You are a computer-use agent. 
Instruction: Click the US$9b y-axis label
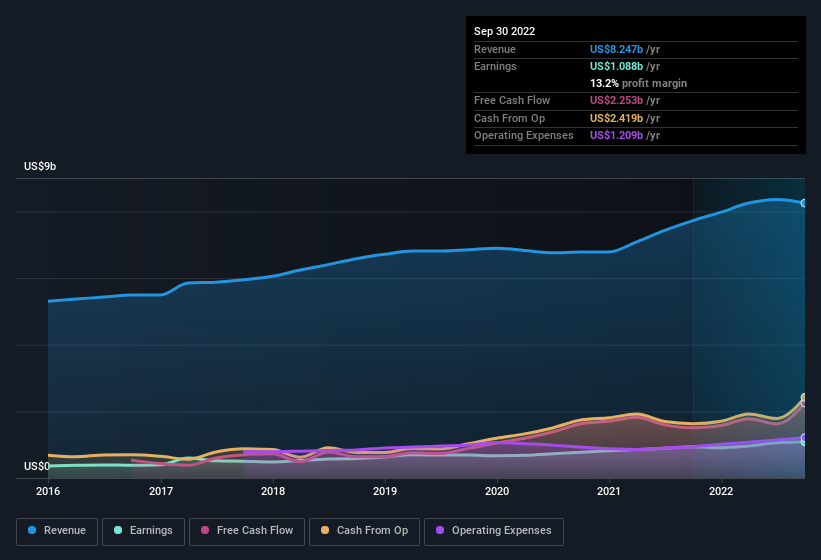[x=40, y=166]
